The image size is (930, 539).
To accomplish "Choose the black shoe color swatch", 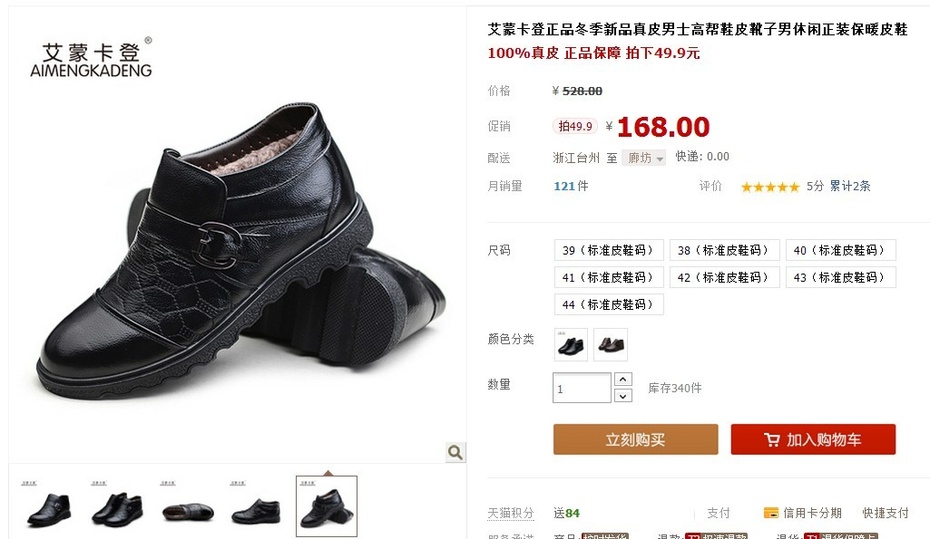I will click(571, 345).
